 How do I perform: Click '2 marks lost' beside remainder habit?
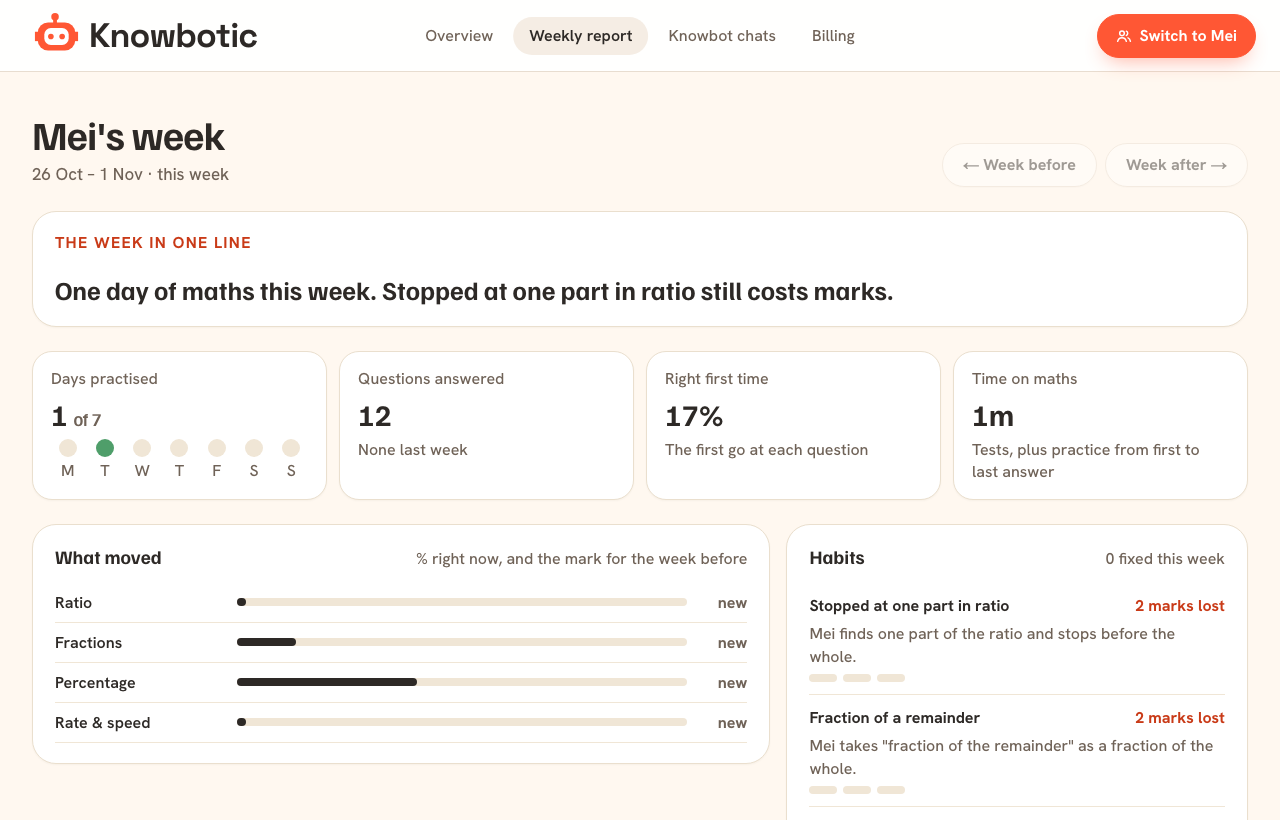click(1180, 718)
